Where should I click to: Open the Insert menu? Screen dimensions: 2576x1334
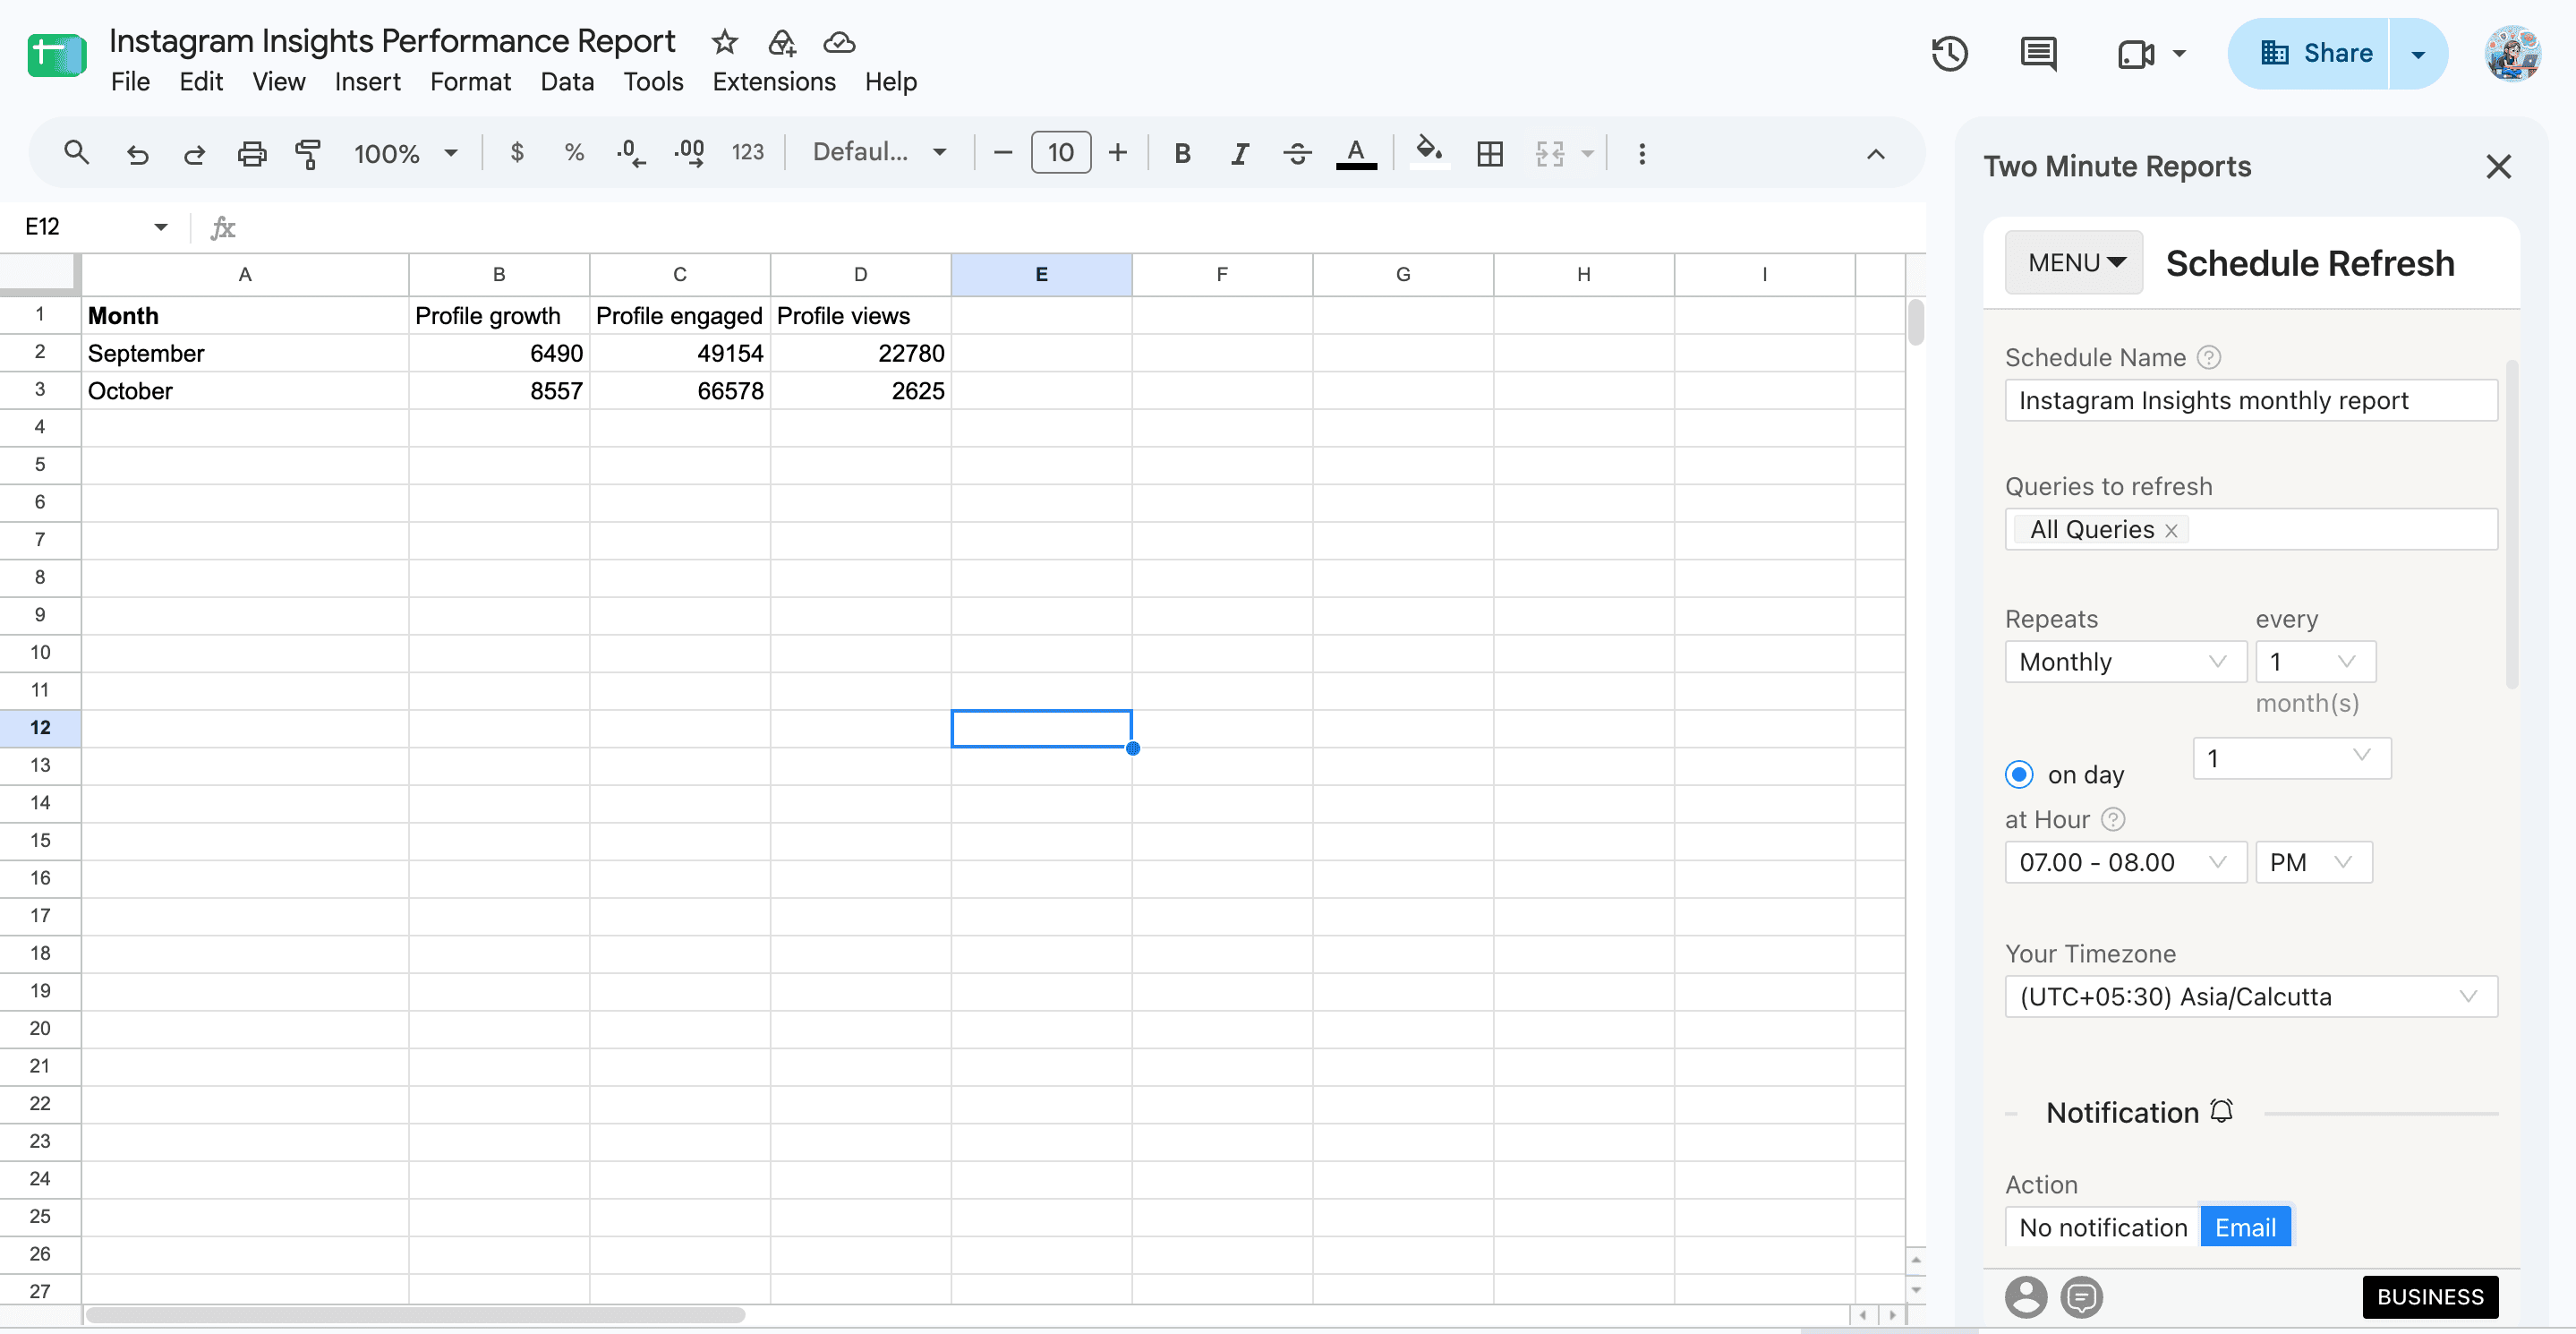[x=367, y=82]
